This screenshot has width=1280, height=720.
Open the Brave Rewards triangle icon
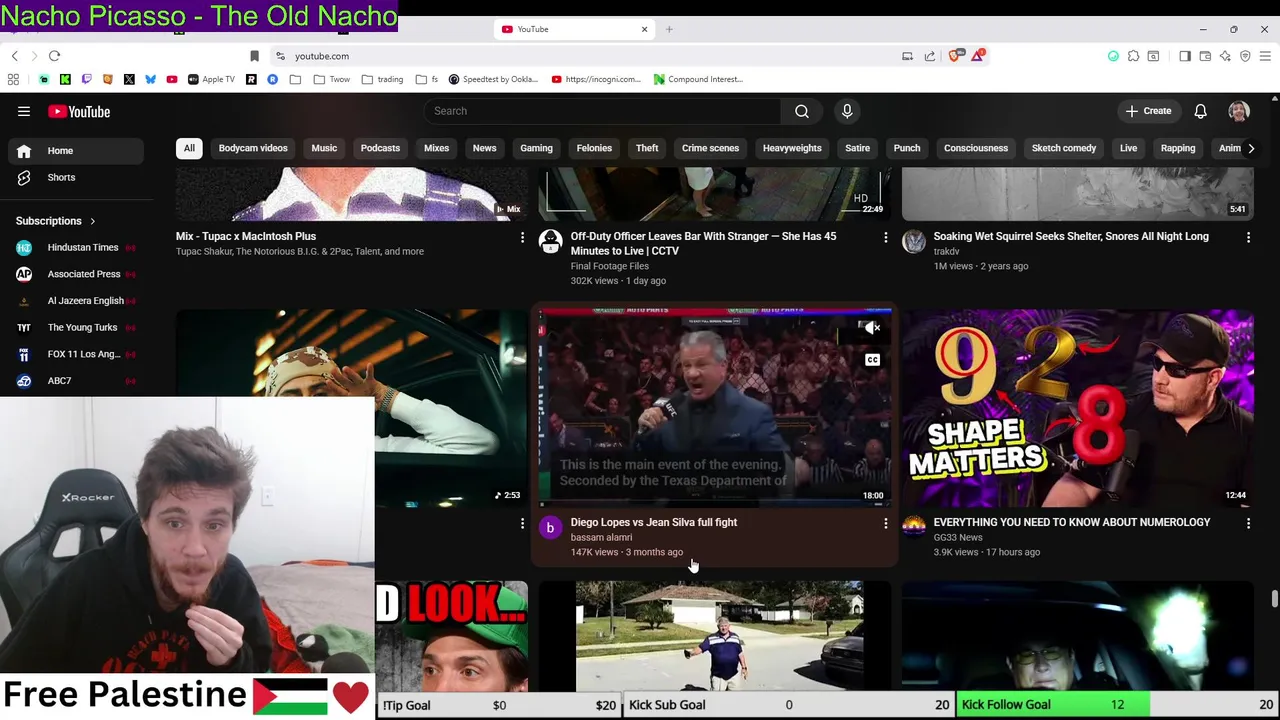[977, 56]
